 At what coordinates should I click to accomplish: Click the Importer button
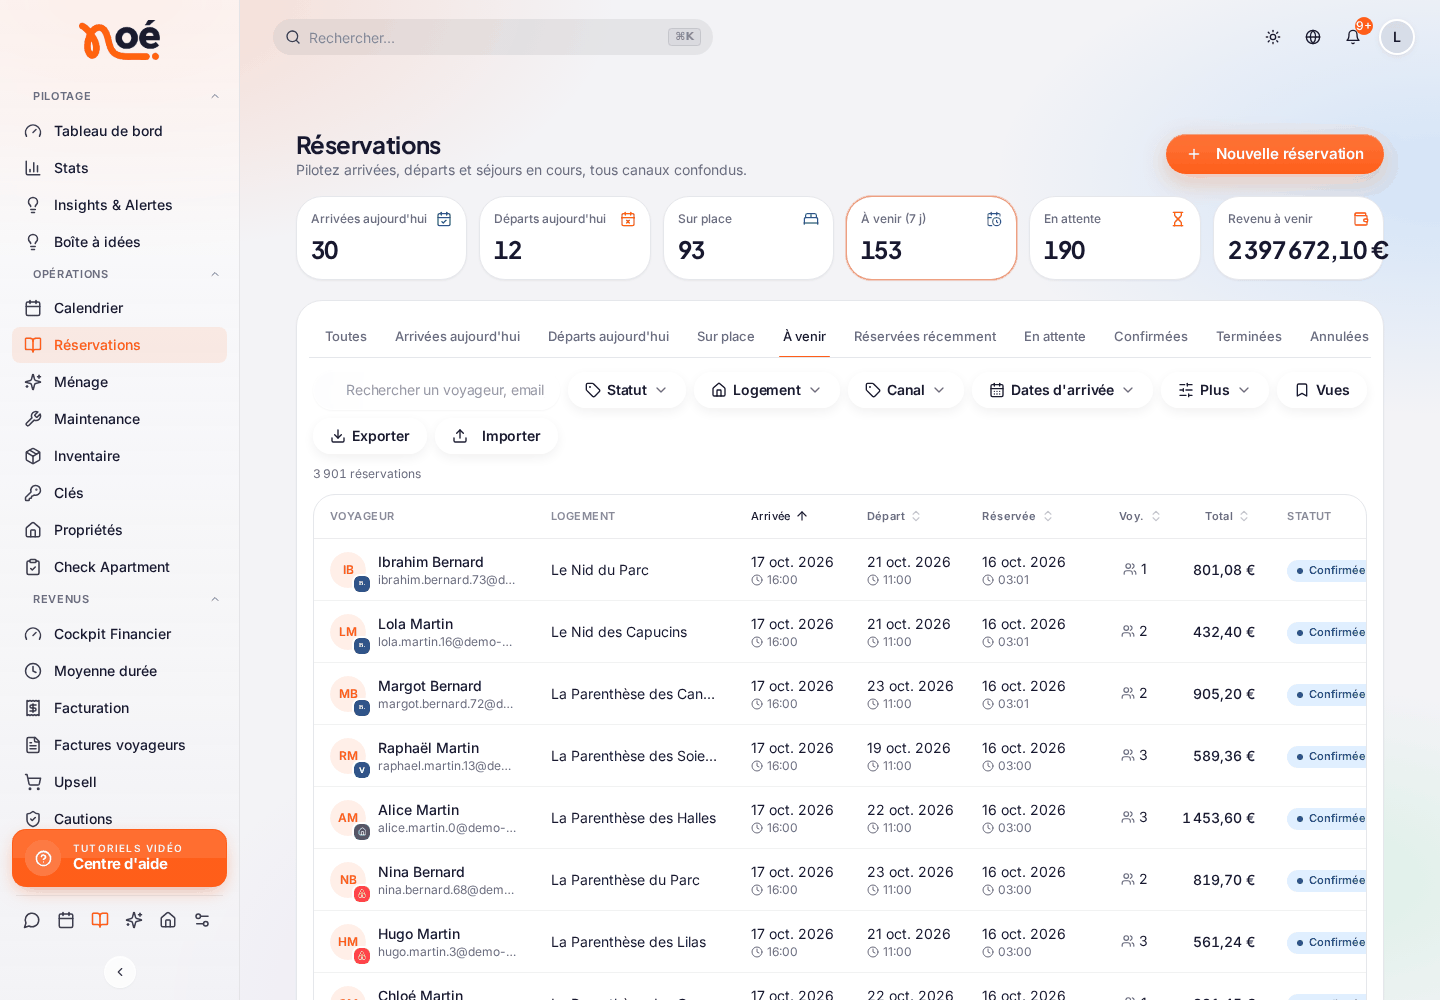[496, 436]
